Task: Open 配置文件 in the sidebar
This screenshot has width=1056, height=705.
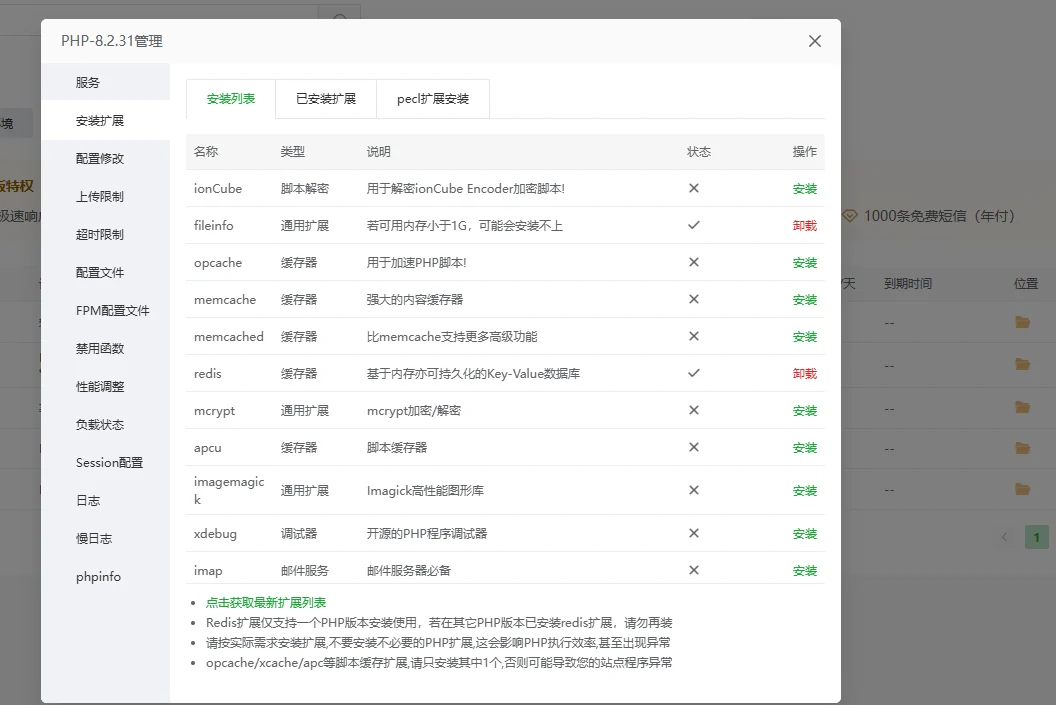Action: (105, 273)
